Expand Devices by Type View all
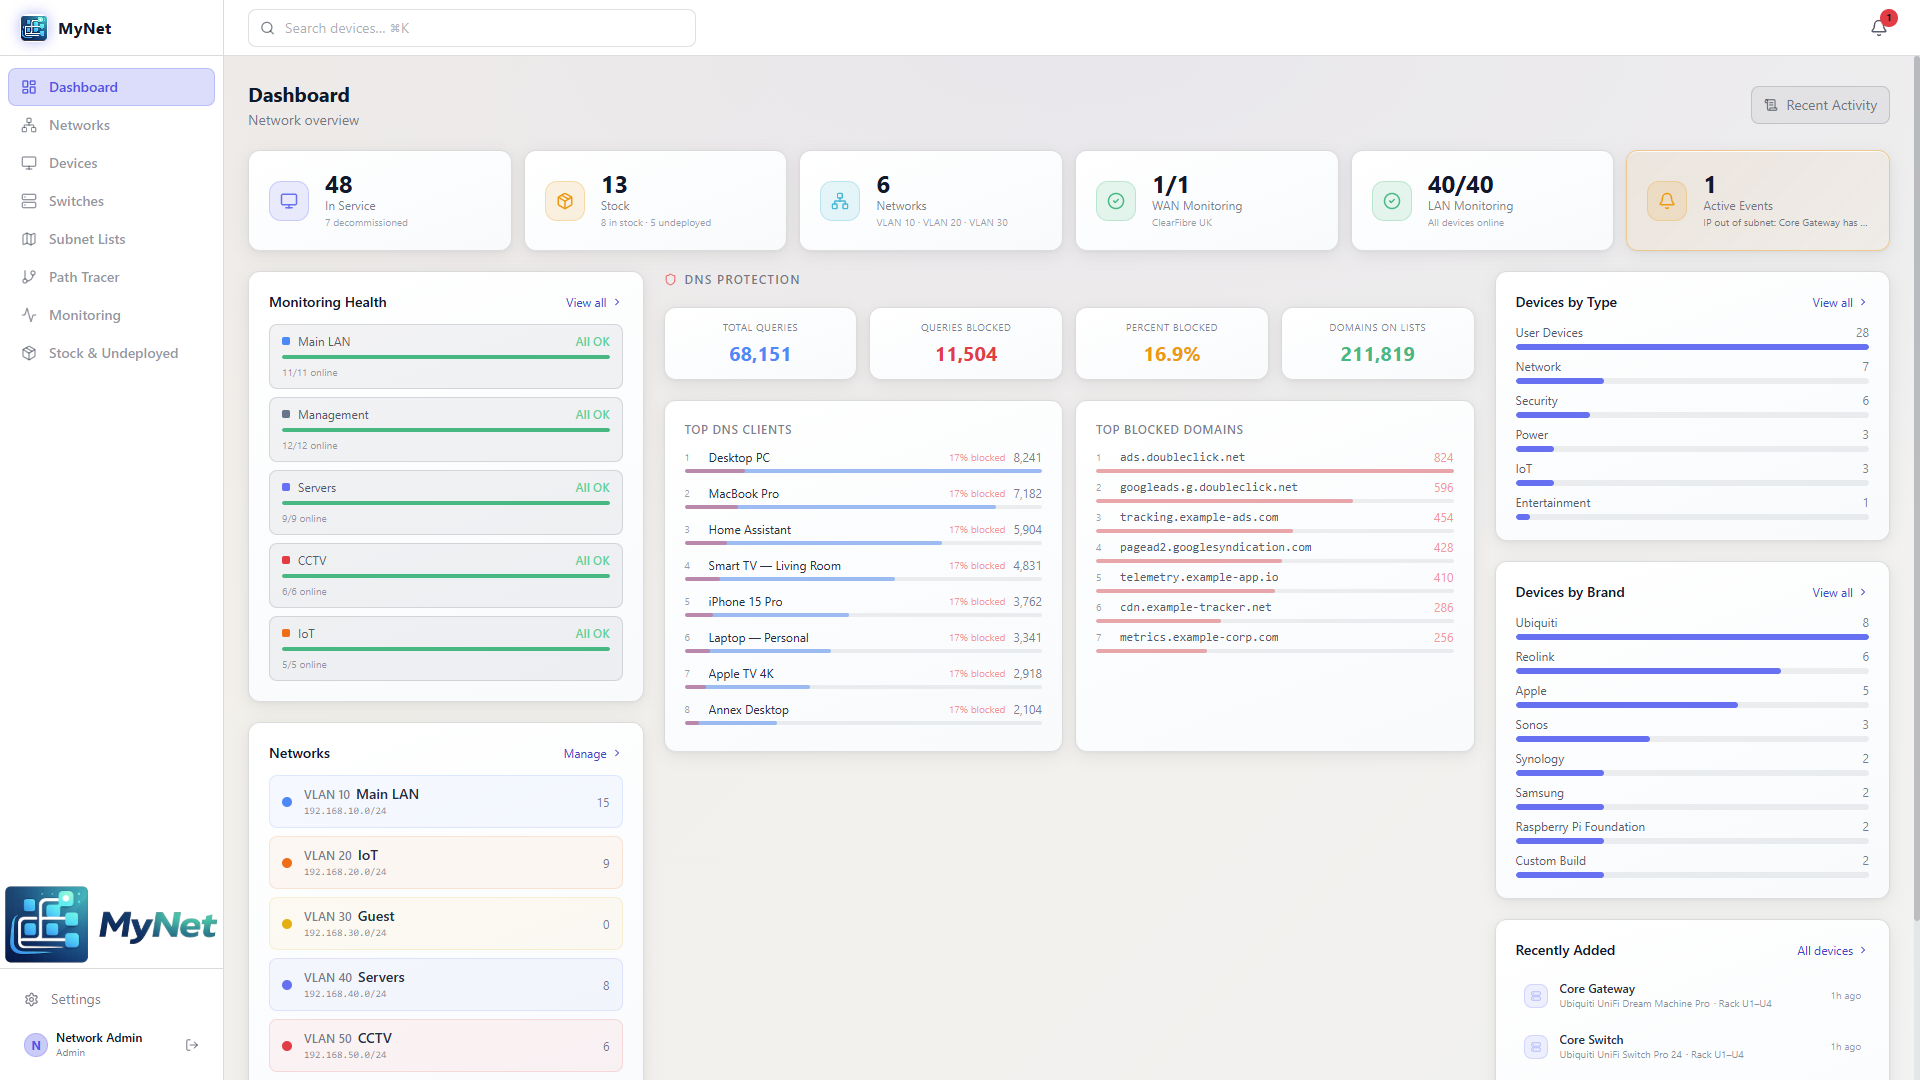 point(1838,303)
